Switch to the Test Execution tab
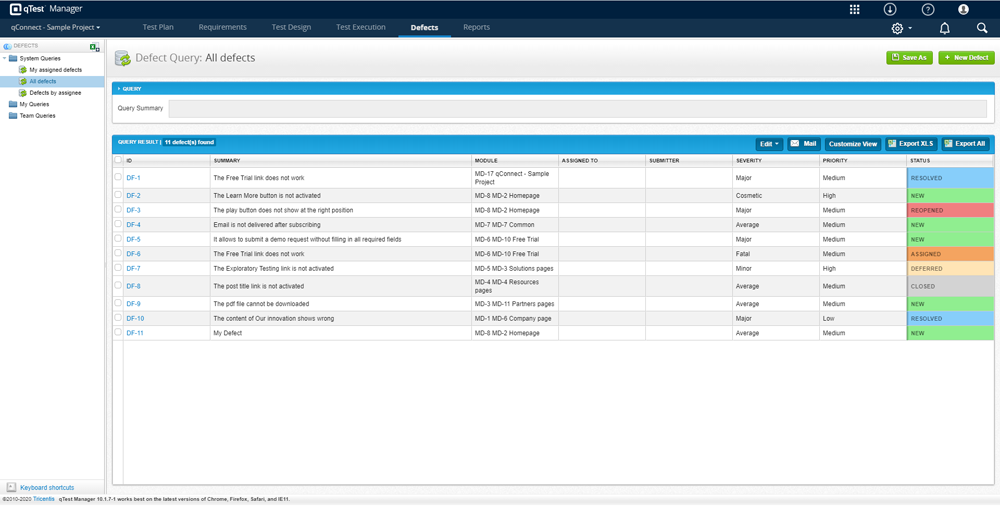 pyautogui.click(x=360, y=27)
